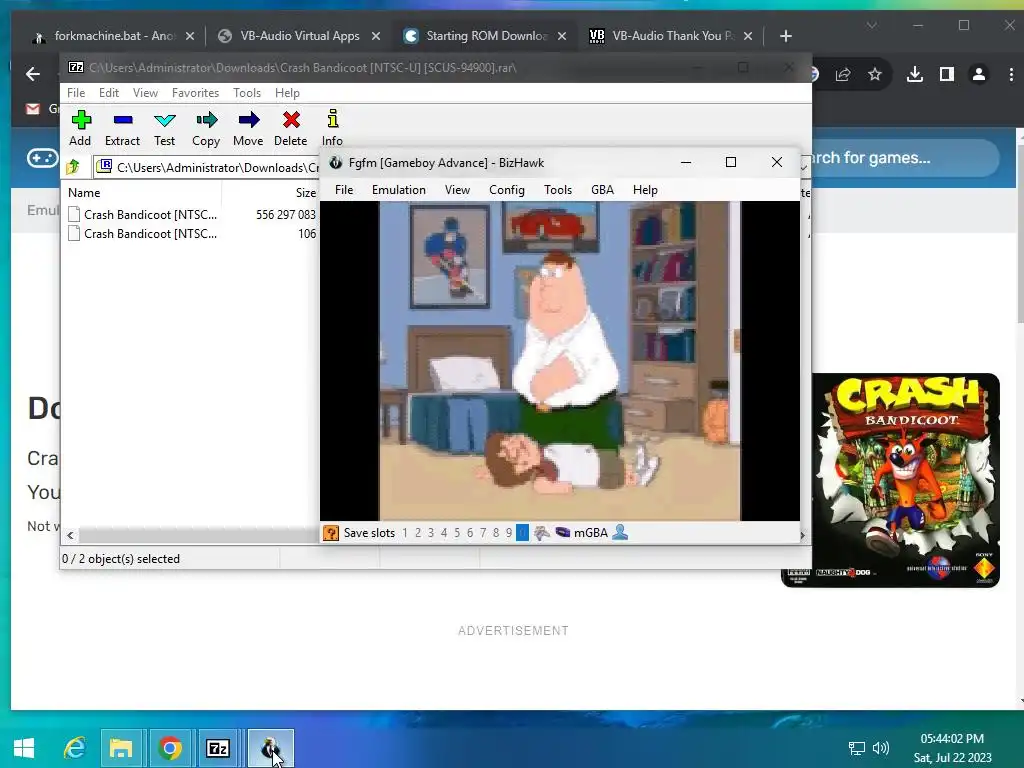
Task: Close the Starting ROM Download tab
Action: (562, 36)
